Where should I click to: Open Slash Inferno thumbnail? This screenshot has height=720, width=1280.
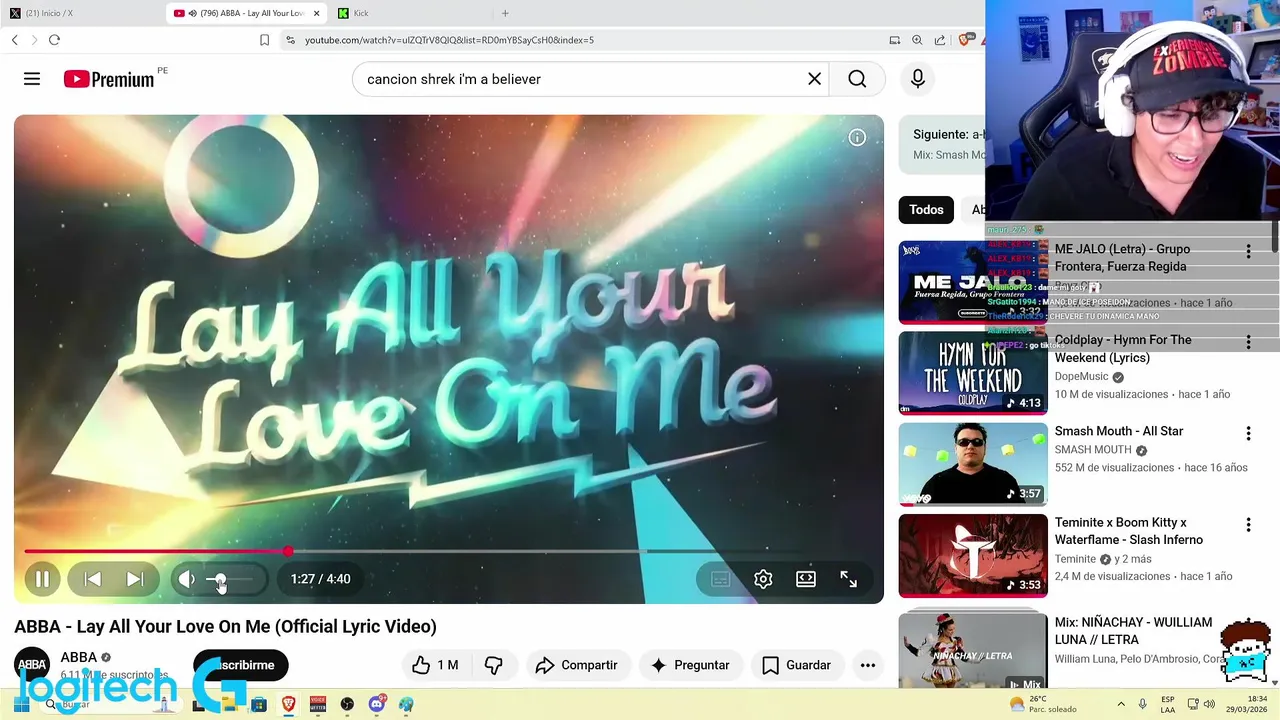(973, 555)
